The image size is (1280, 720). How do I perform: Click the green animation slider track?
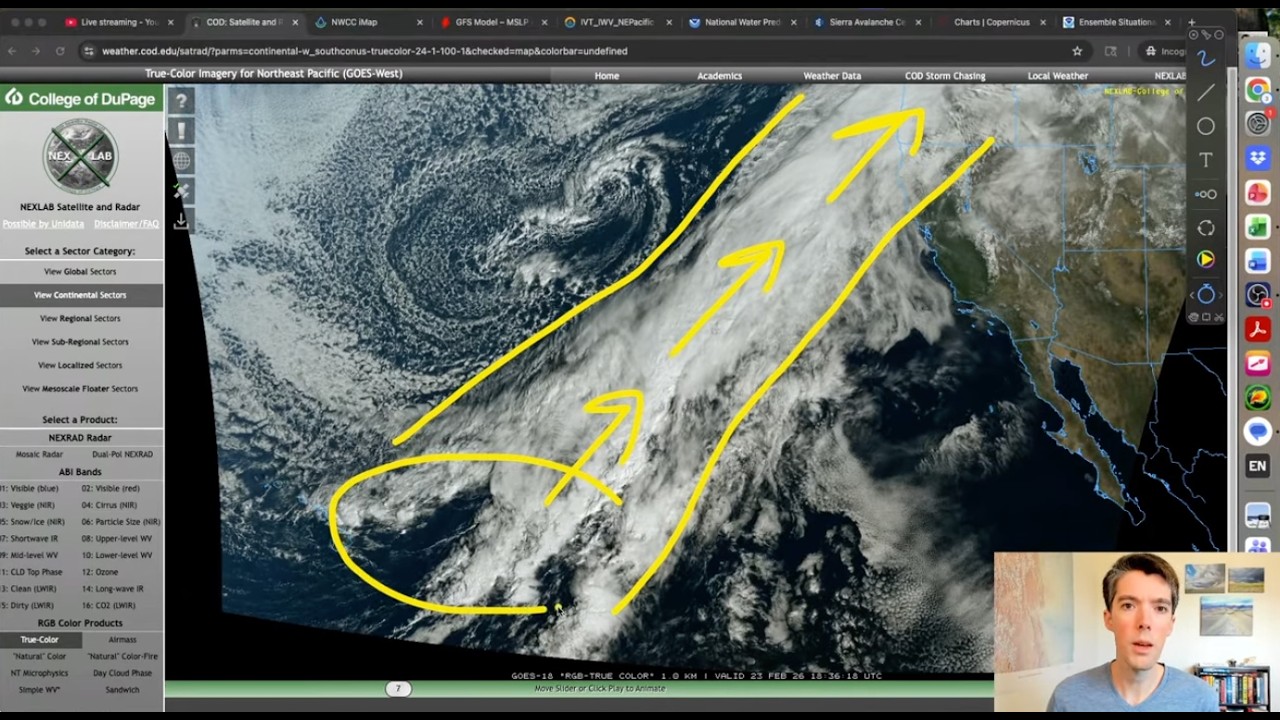coord(579,688)
